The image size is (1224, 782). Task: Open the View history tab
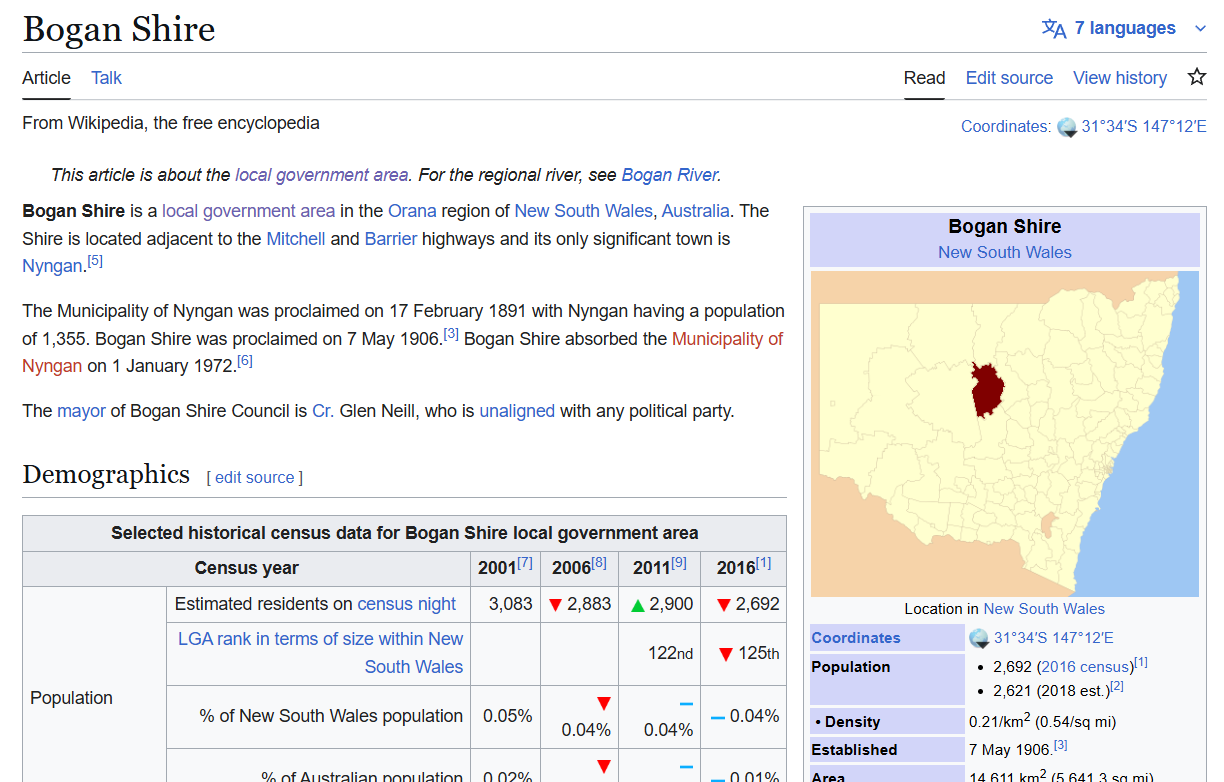tap(1120, 78)
